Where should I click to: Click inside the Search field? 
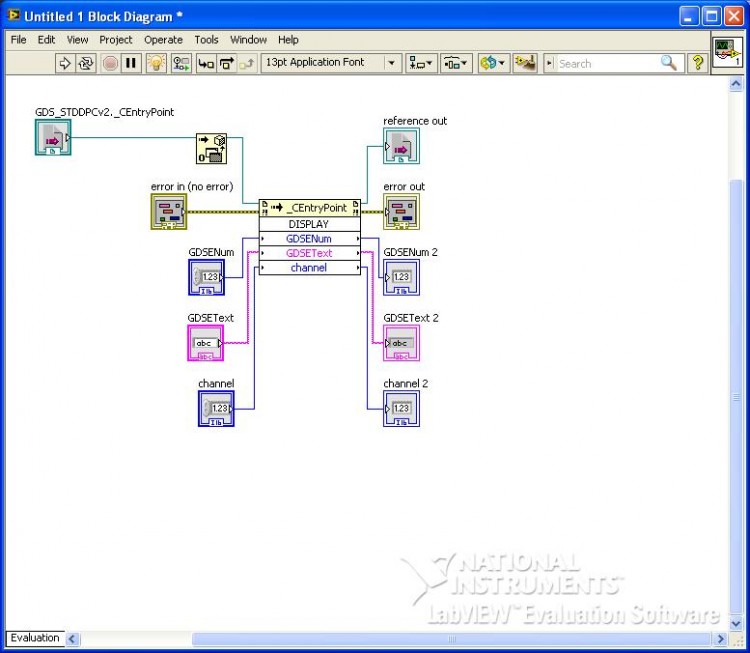(607, 63)
